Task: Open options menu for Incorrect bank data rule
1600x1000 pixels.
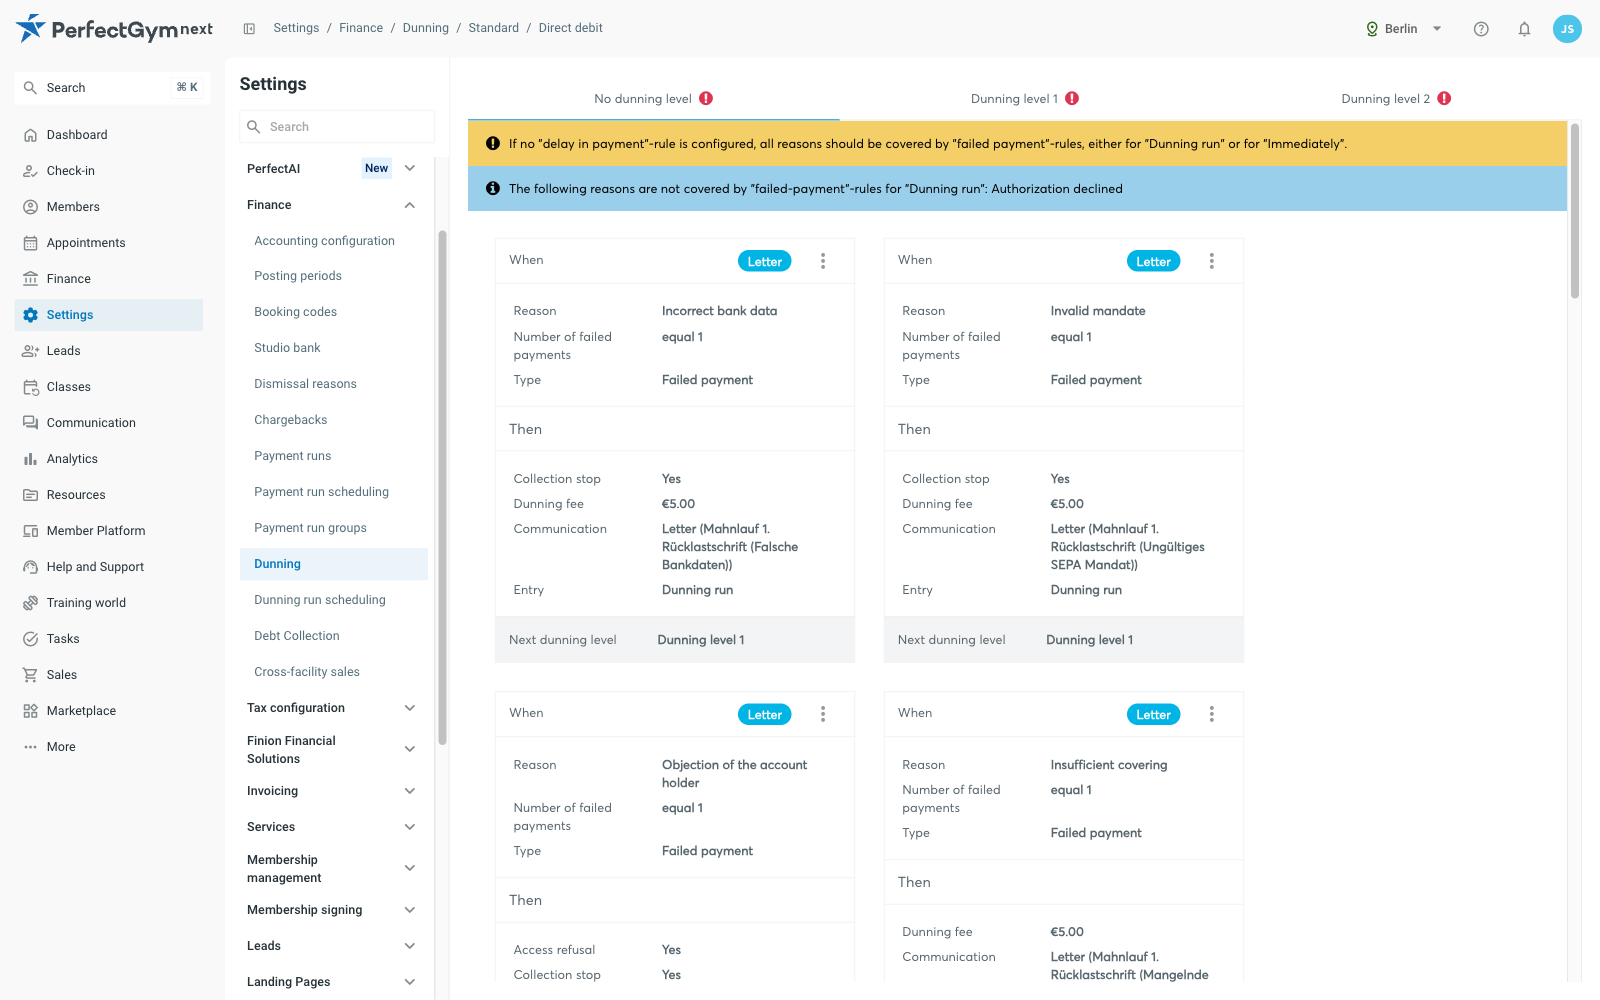Action: [x=823, y=261]
